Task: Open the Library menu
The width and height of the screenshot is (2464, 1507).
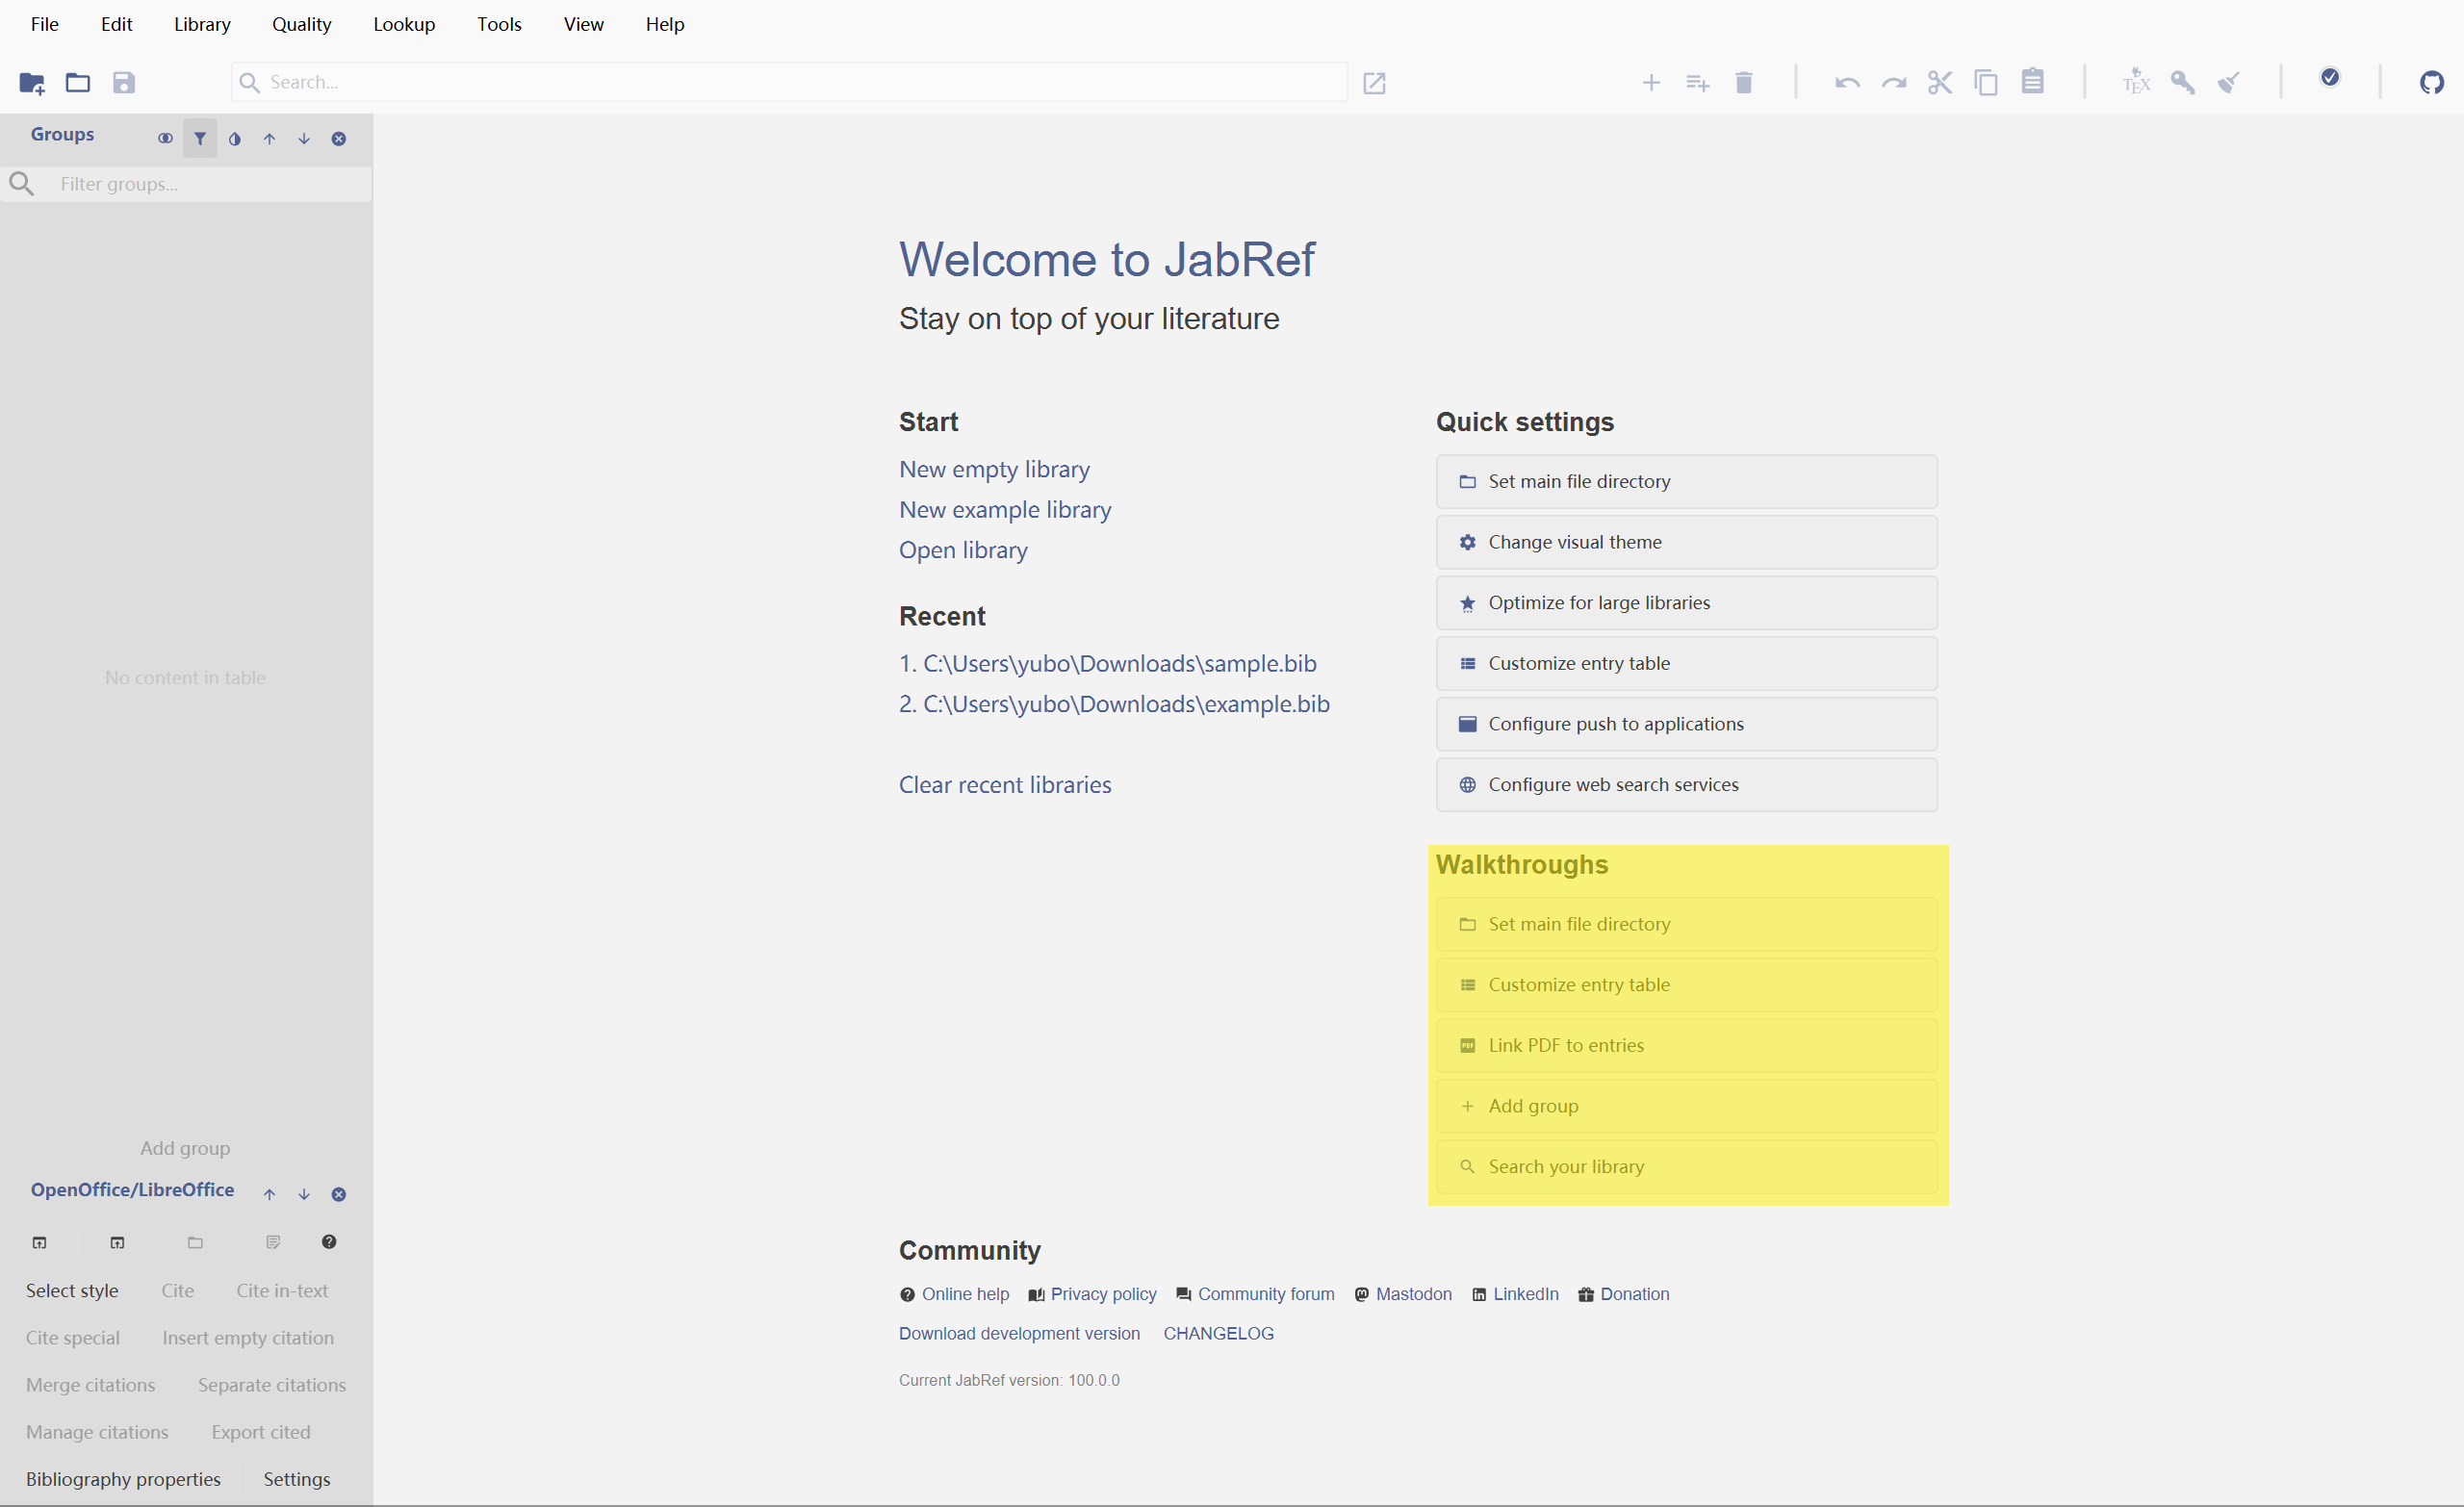Action: coord(202,24)
